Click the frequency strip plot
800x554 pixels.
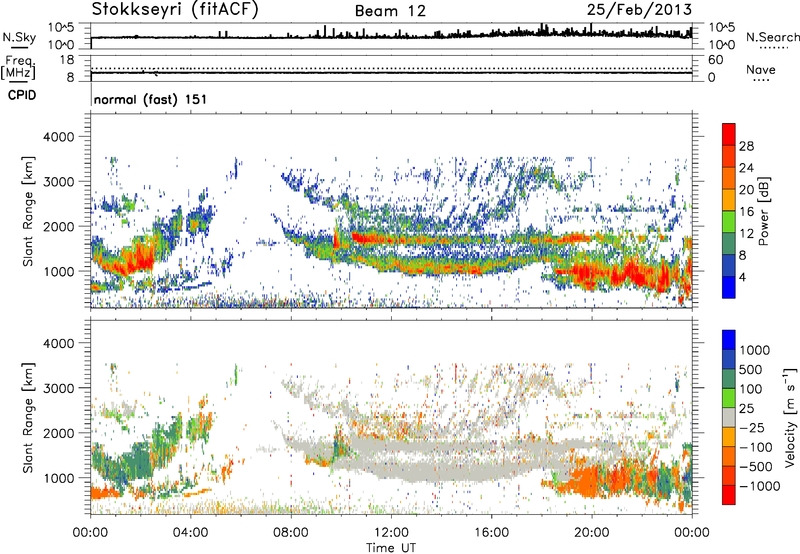coord(391,68)
